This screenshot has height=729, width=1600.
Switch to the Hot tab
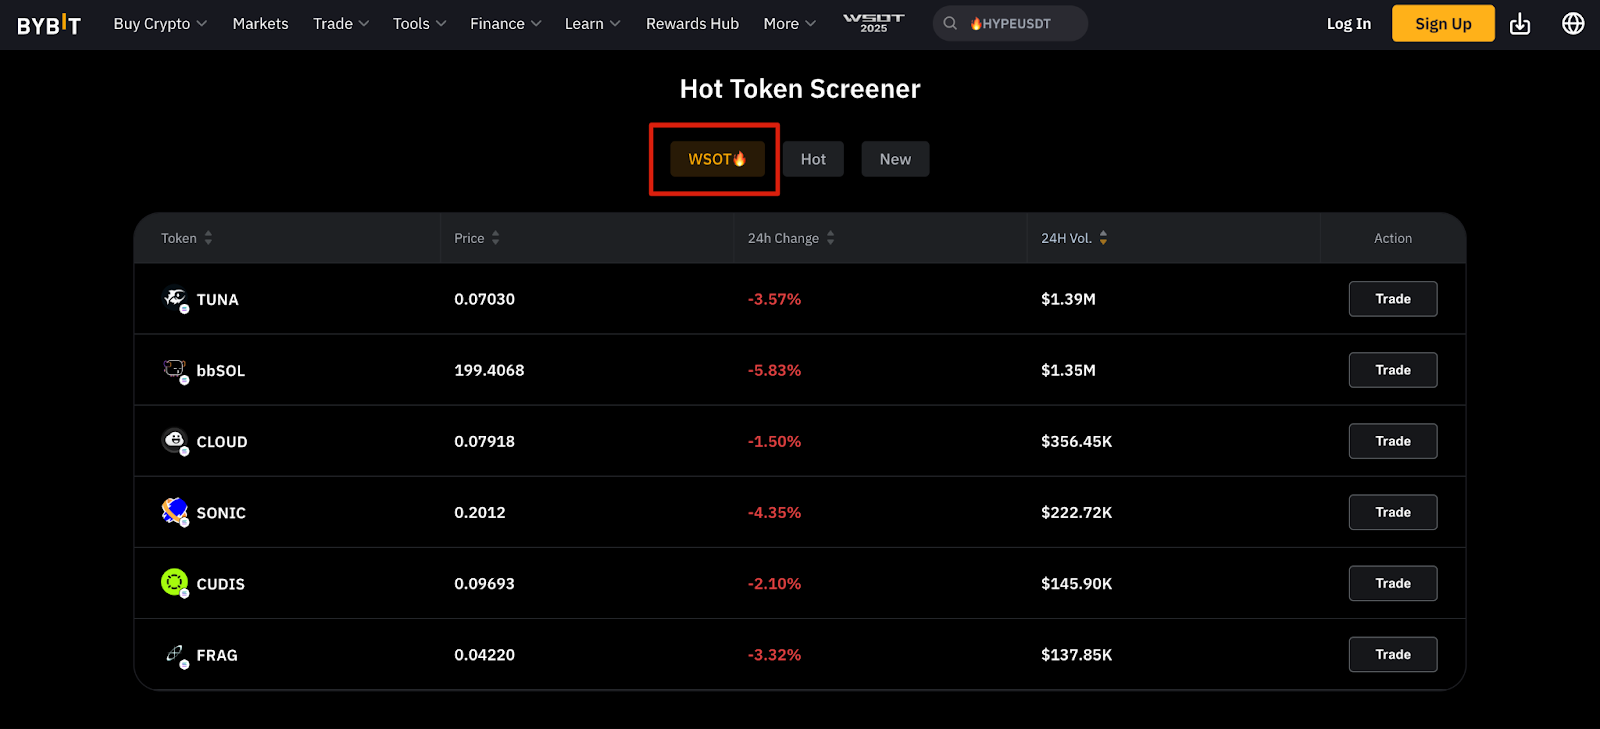click(x=813, y=159)
